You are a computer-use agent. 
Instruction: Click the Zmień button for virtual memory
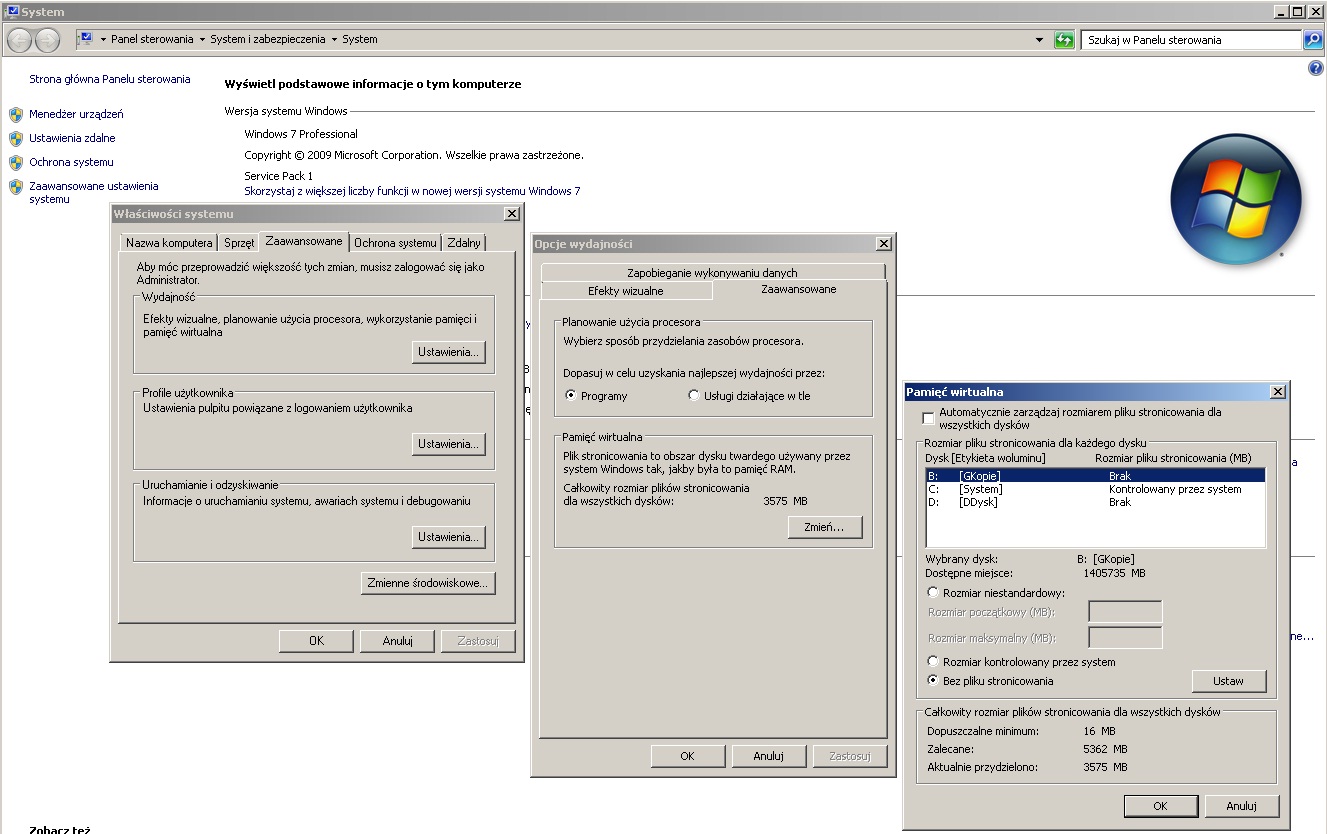(825, 527)
